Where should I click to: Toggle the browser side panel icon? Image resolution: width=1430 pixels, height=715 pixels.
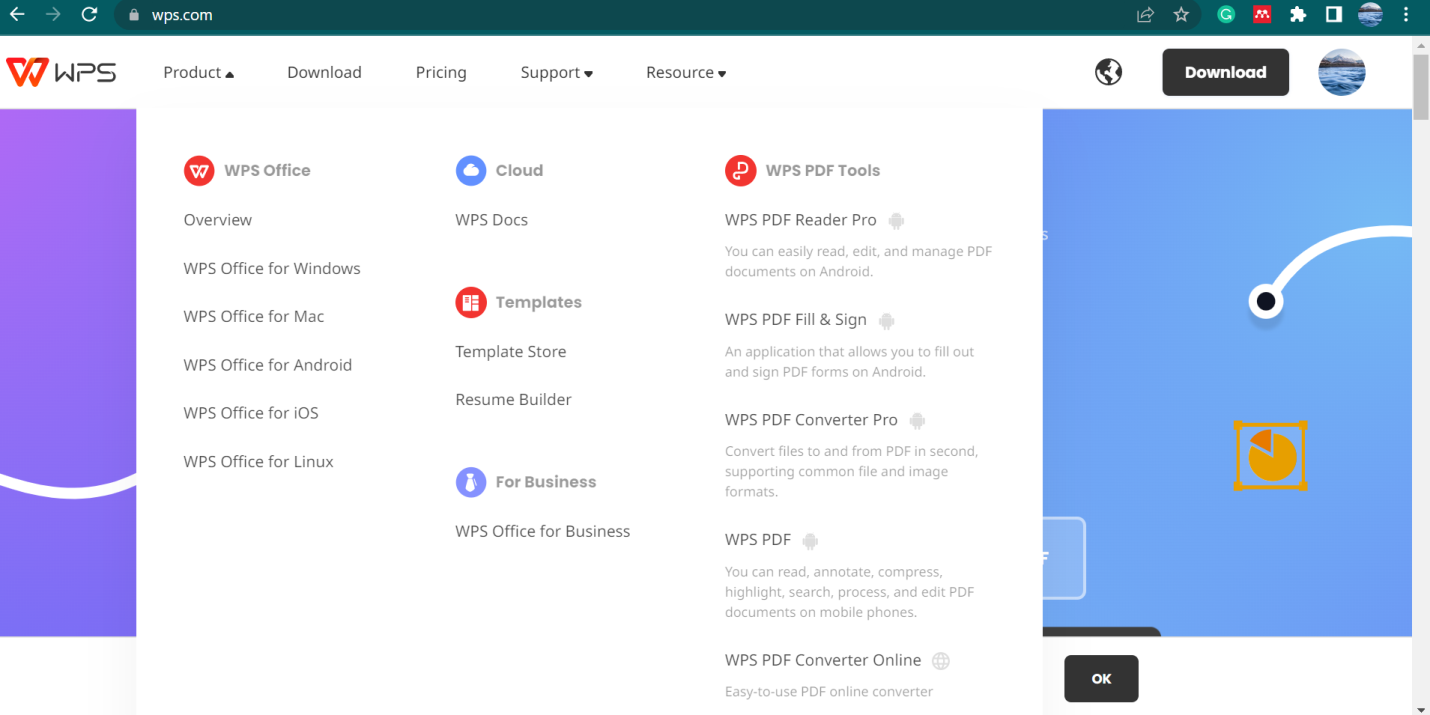pos(1334,15)
